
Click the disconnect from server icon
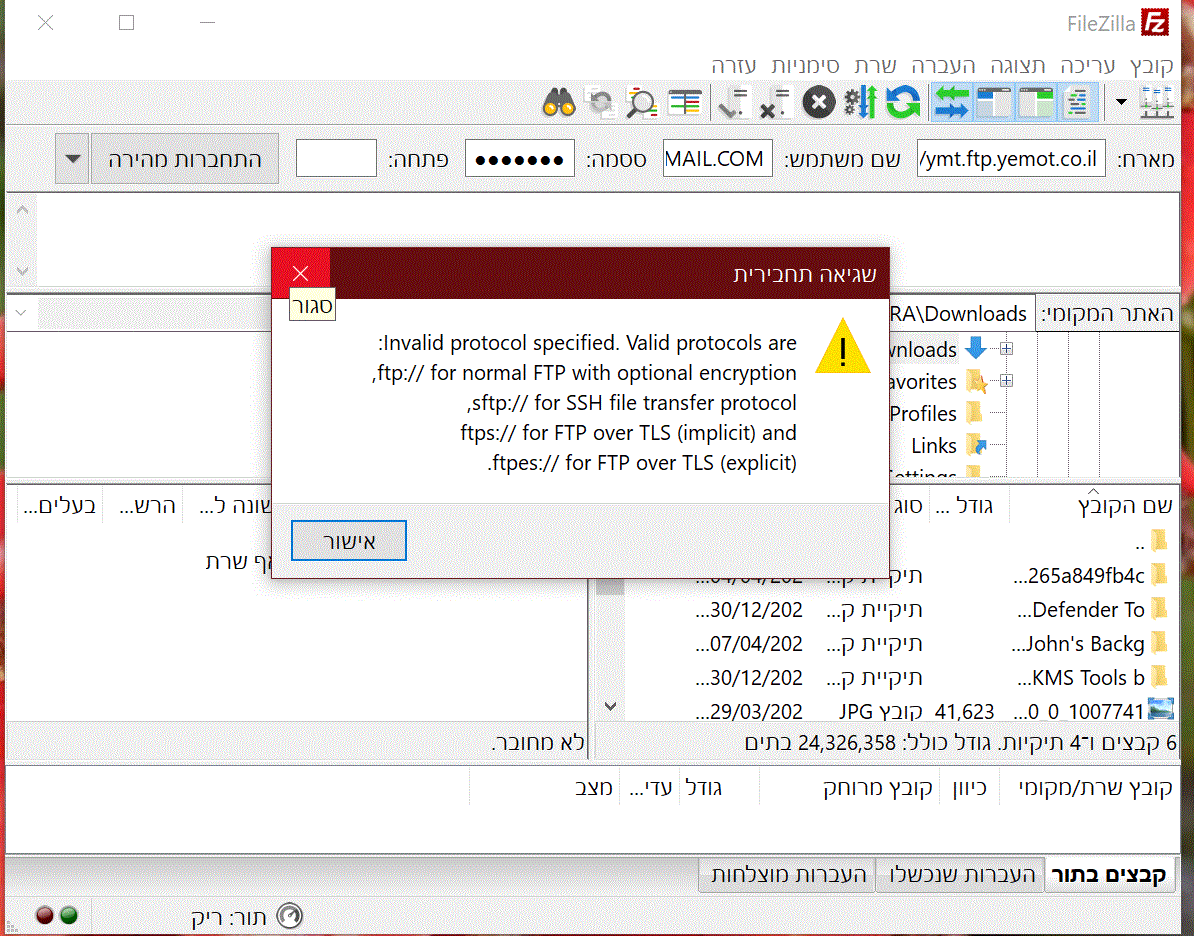tap(776, 102)
